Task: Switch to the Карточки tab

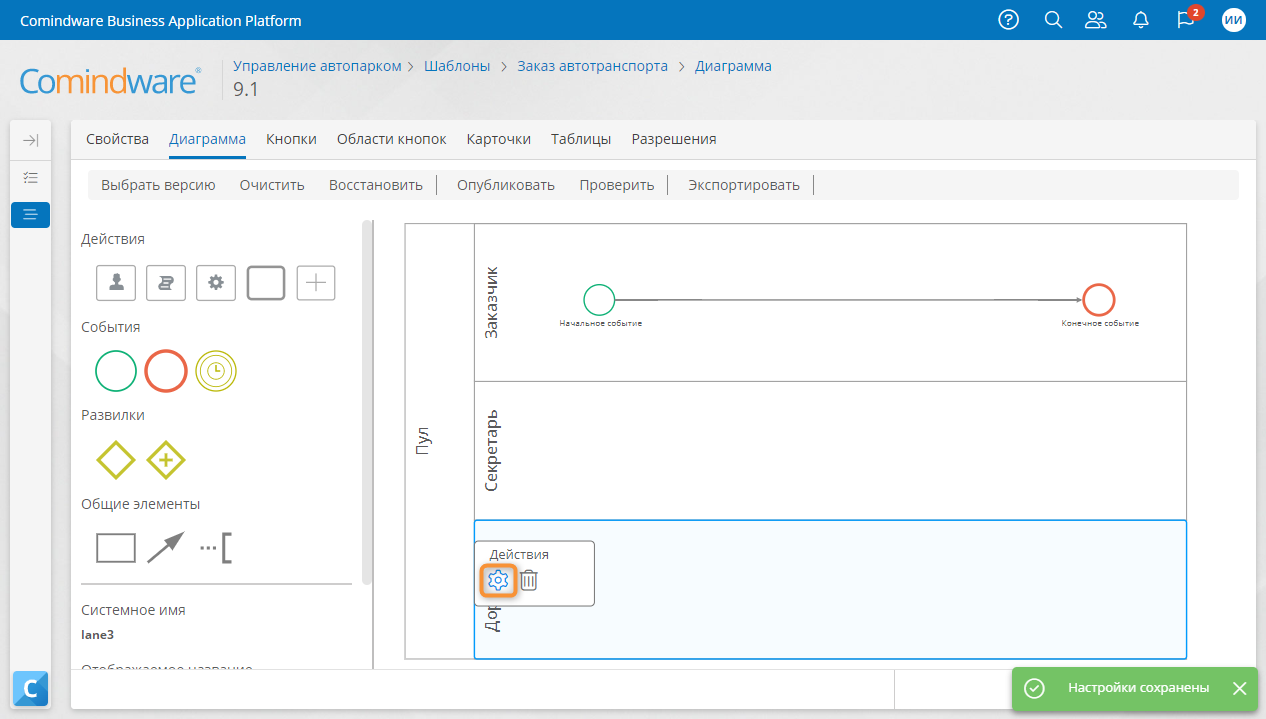Action: [x=498, y=139]
